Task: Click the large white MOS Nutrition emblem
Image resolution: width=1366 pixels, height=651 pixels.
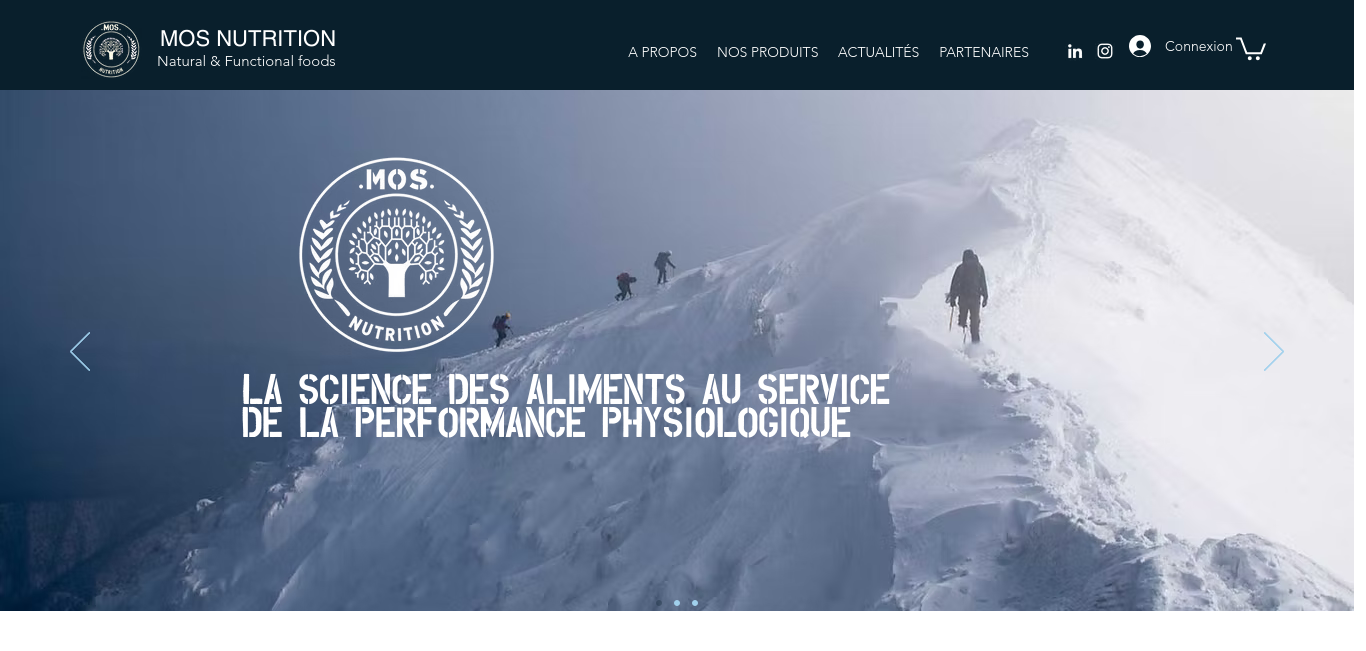Action: (x=396, y=254)
